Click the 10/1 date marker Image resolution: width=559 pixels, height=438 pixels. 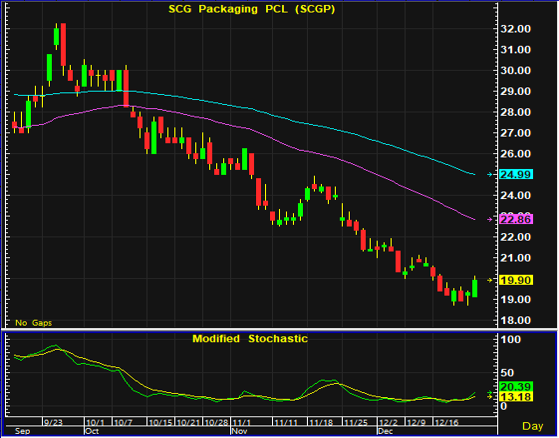click(96, 422)
